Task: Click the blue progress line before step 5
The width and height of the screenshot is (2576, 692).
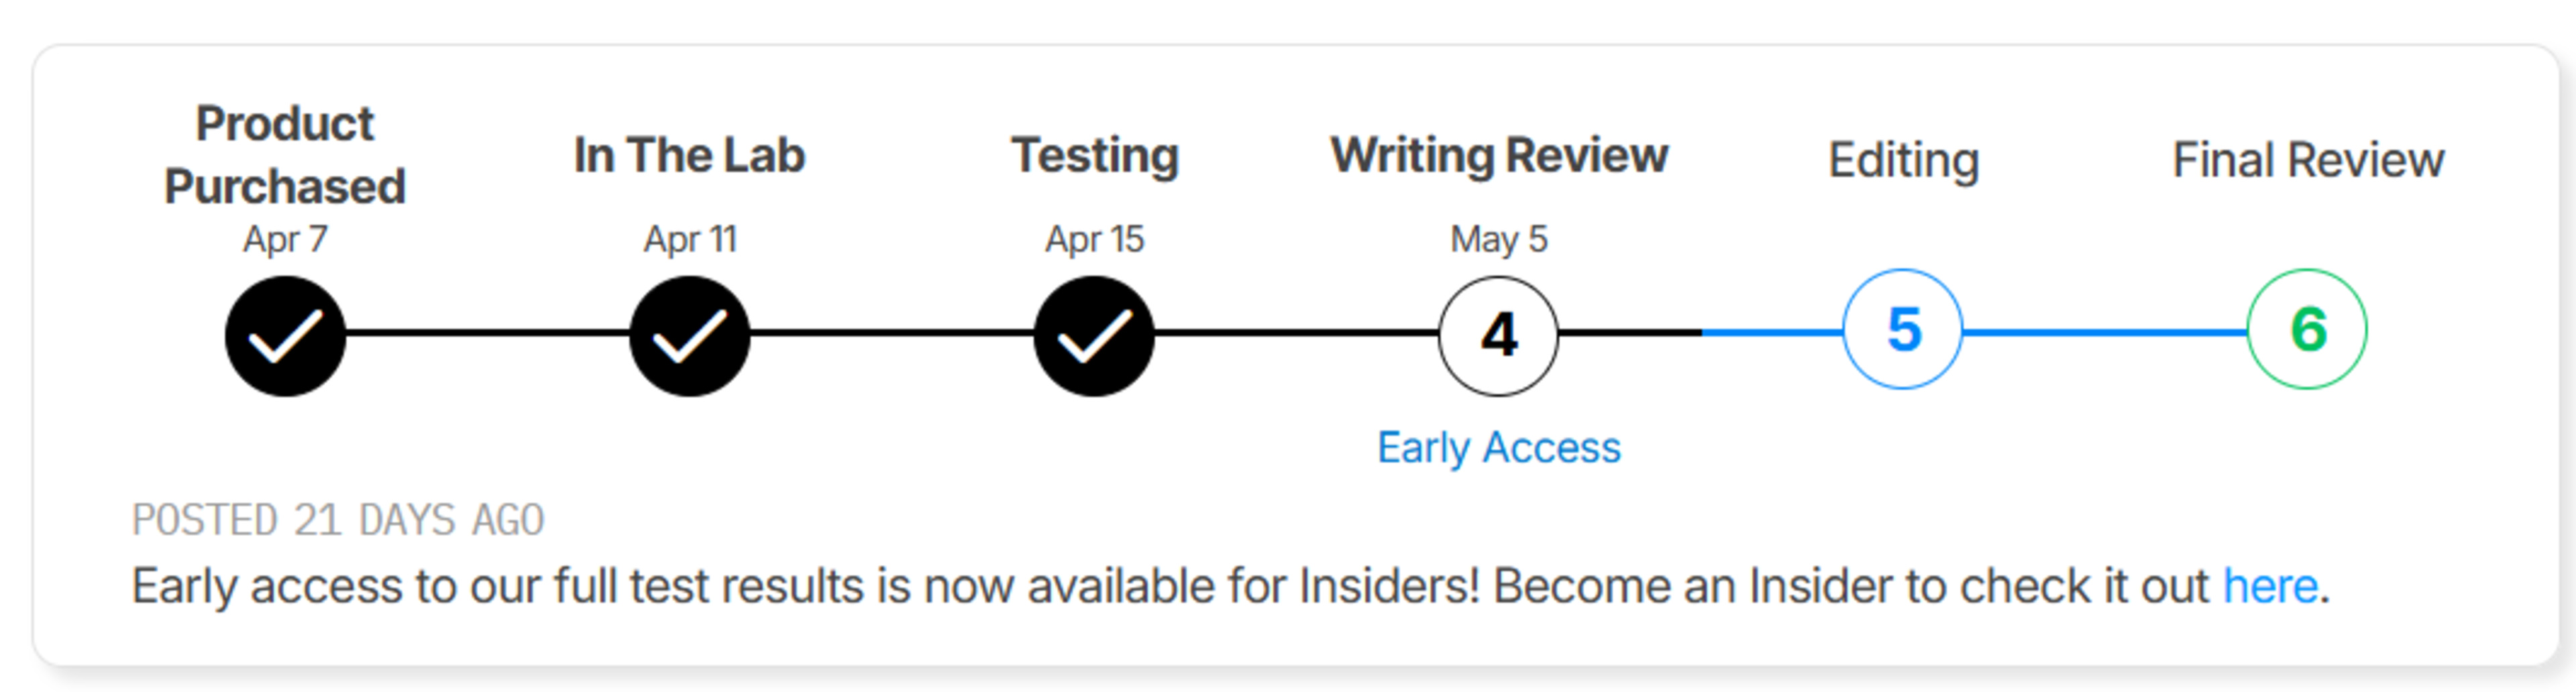Action: click(1772, 332)
